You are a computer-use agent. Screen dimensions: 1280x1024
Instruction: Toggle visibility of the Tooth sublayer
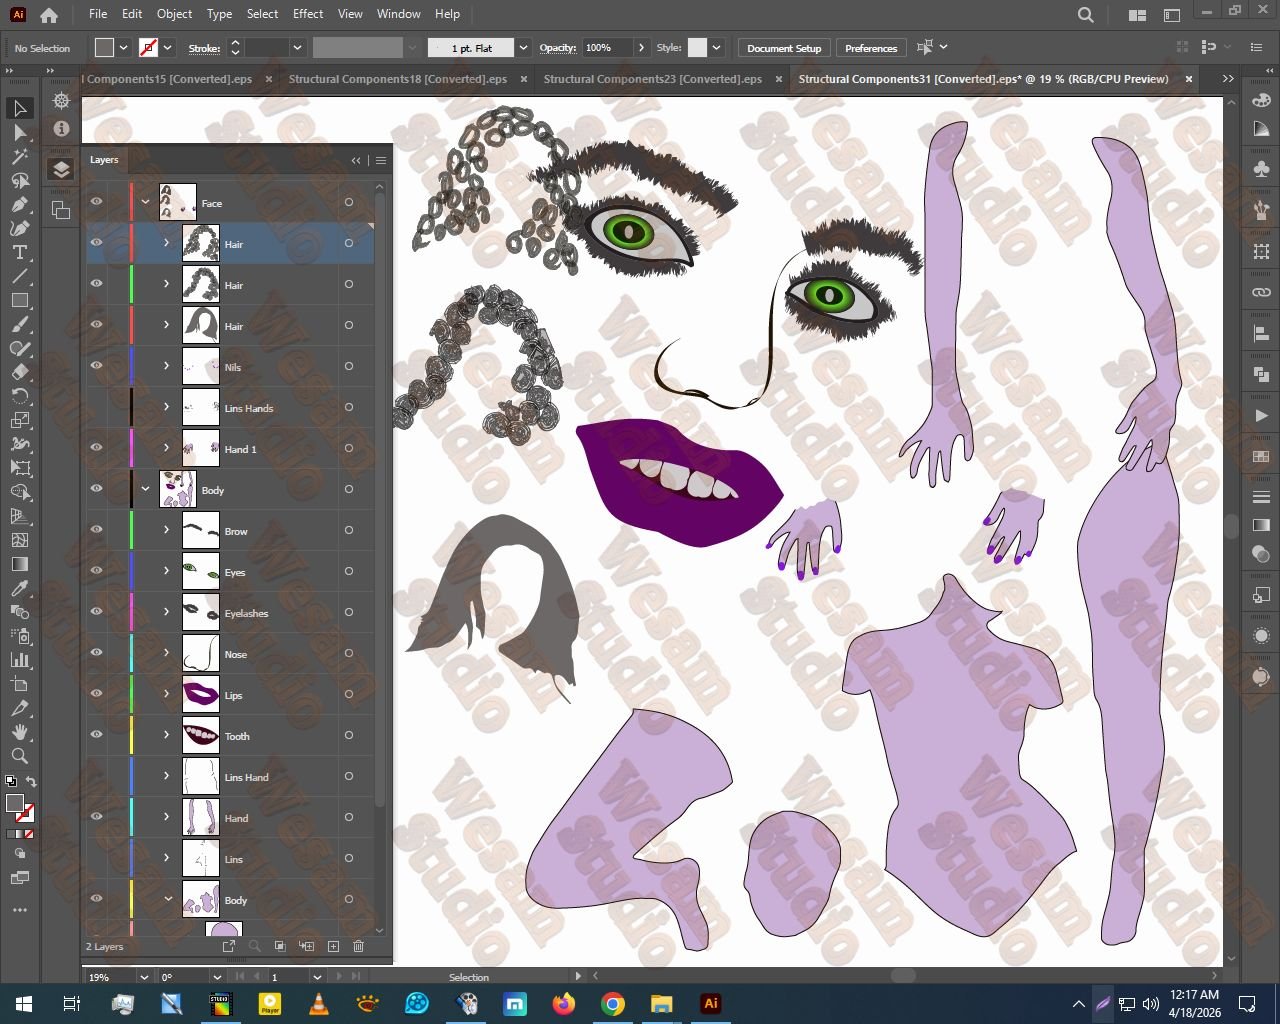[x=97, y=735]
